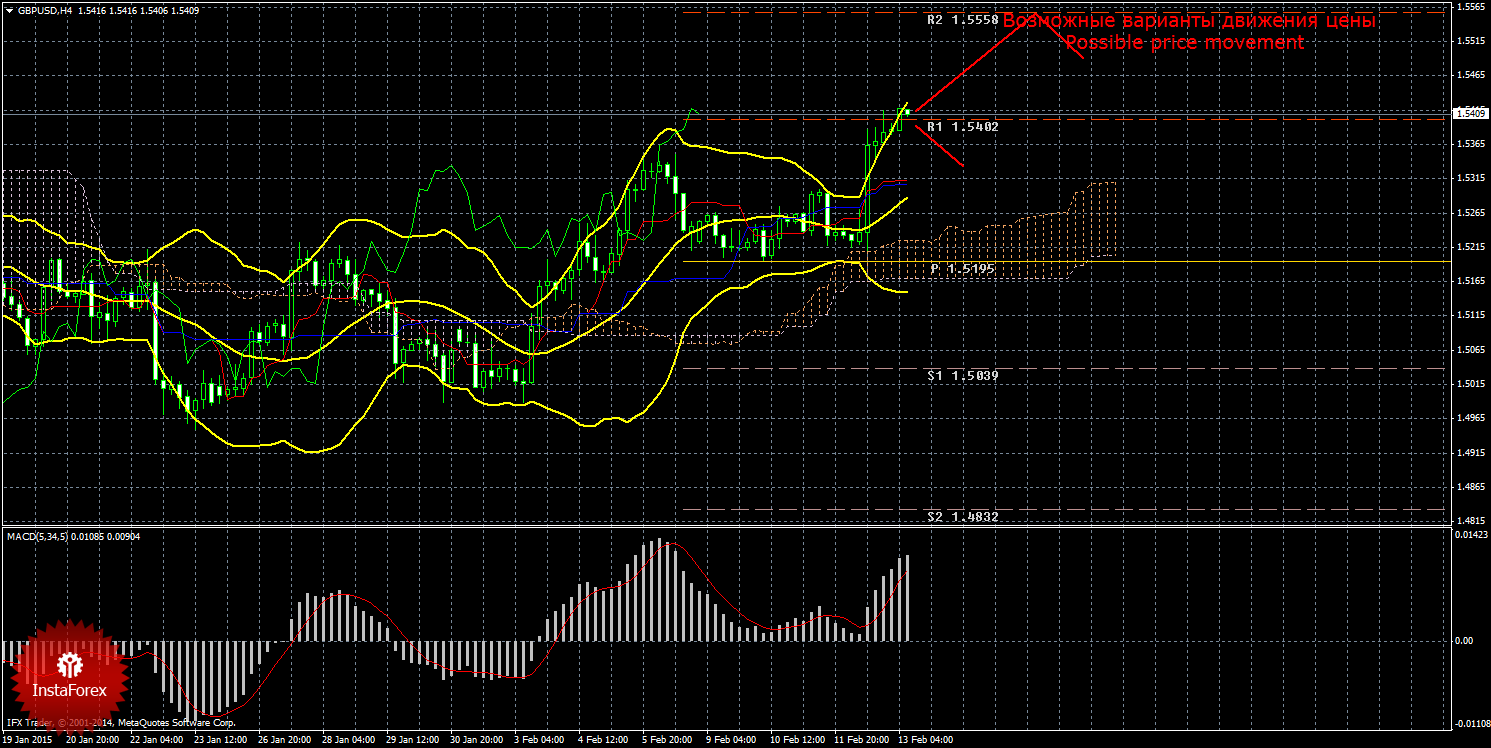Click the R2 1.5550 resistance label

coord(962,20)
